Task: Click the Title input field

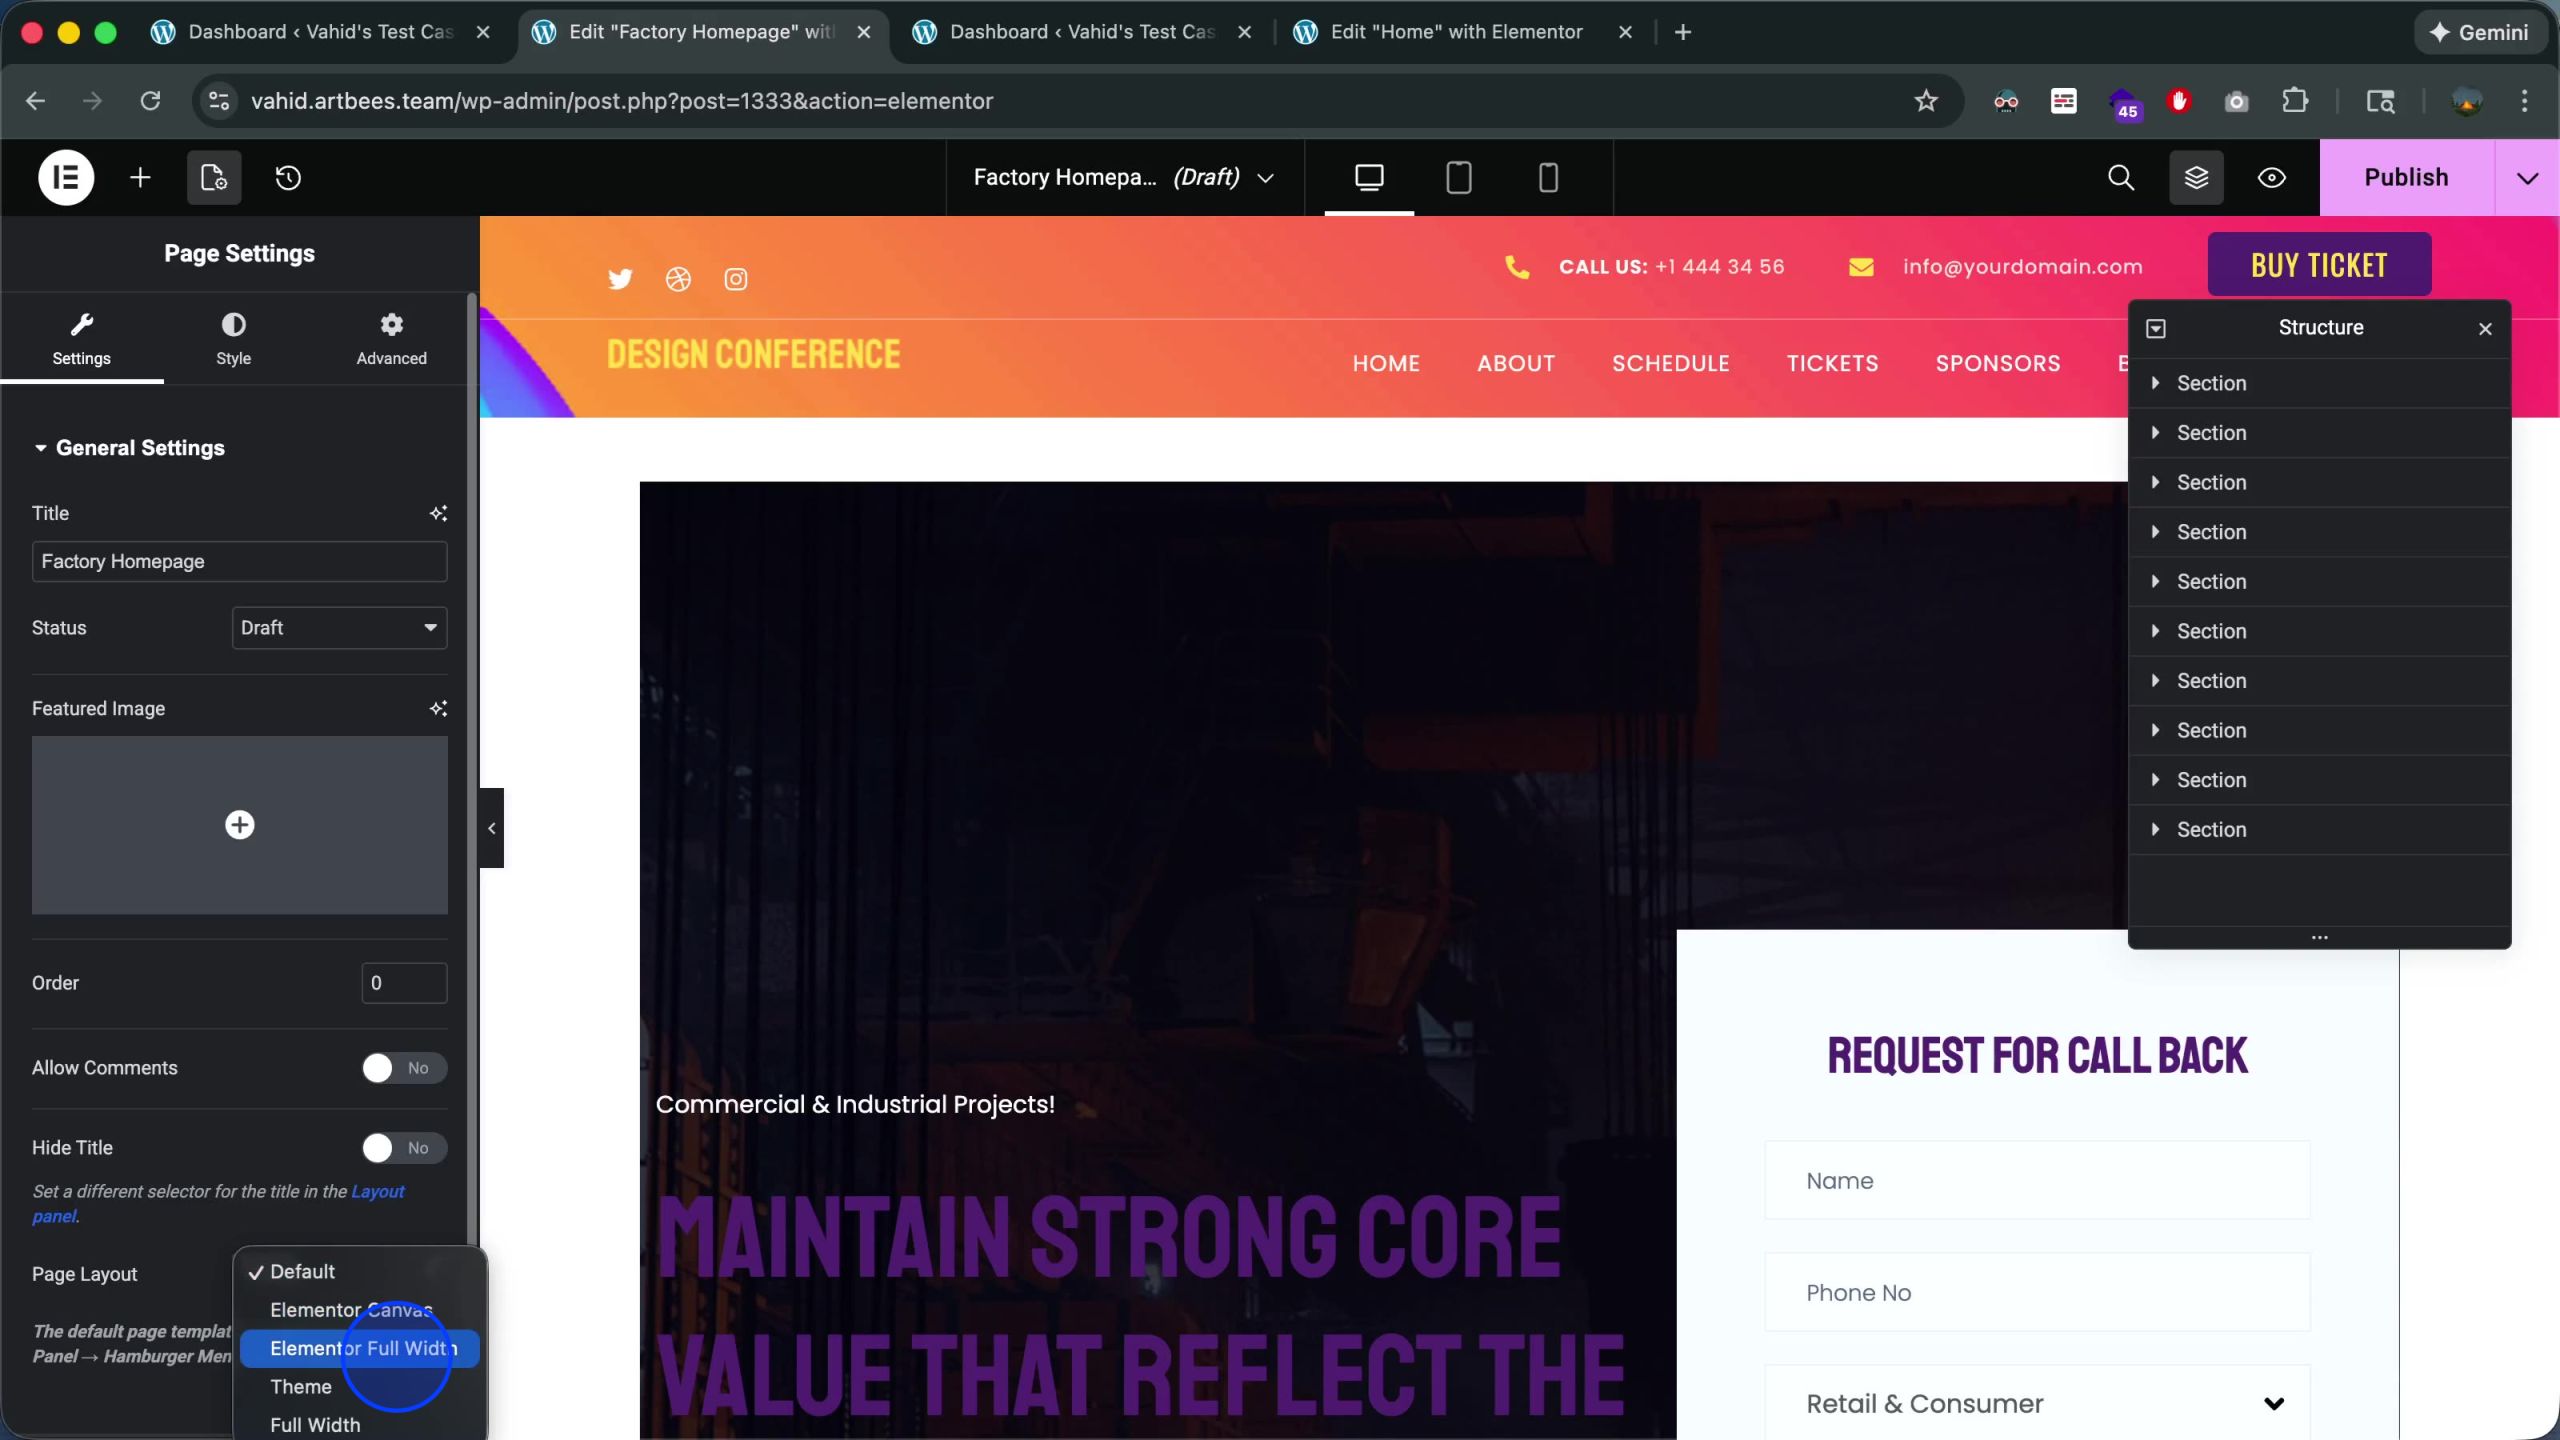Action: point(239,562)
